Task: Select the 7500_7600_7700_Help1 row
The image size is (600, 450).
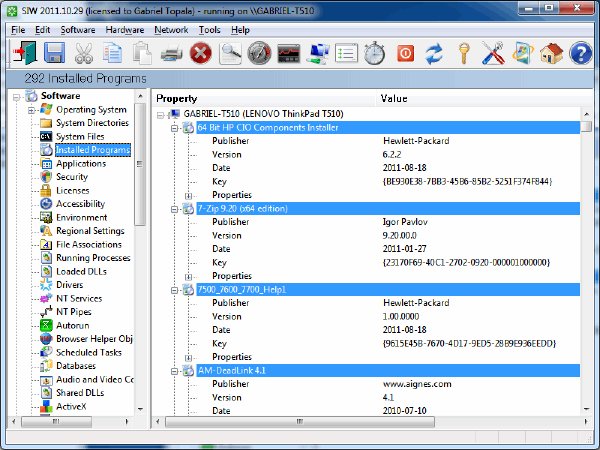Action: (x=388, y=290)
